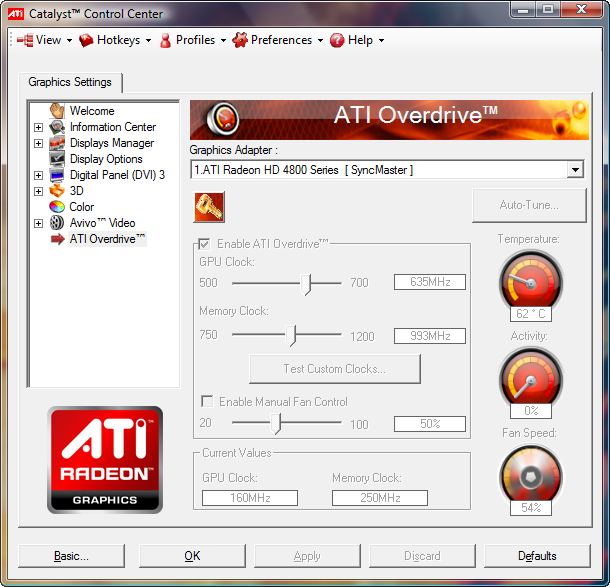Screen dimensions: 610x587
Task: Confirm with the OK button
Action: [x=192, y=556]
